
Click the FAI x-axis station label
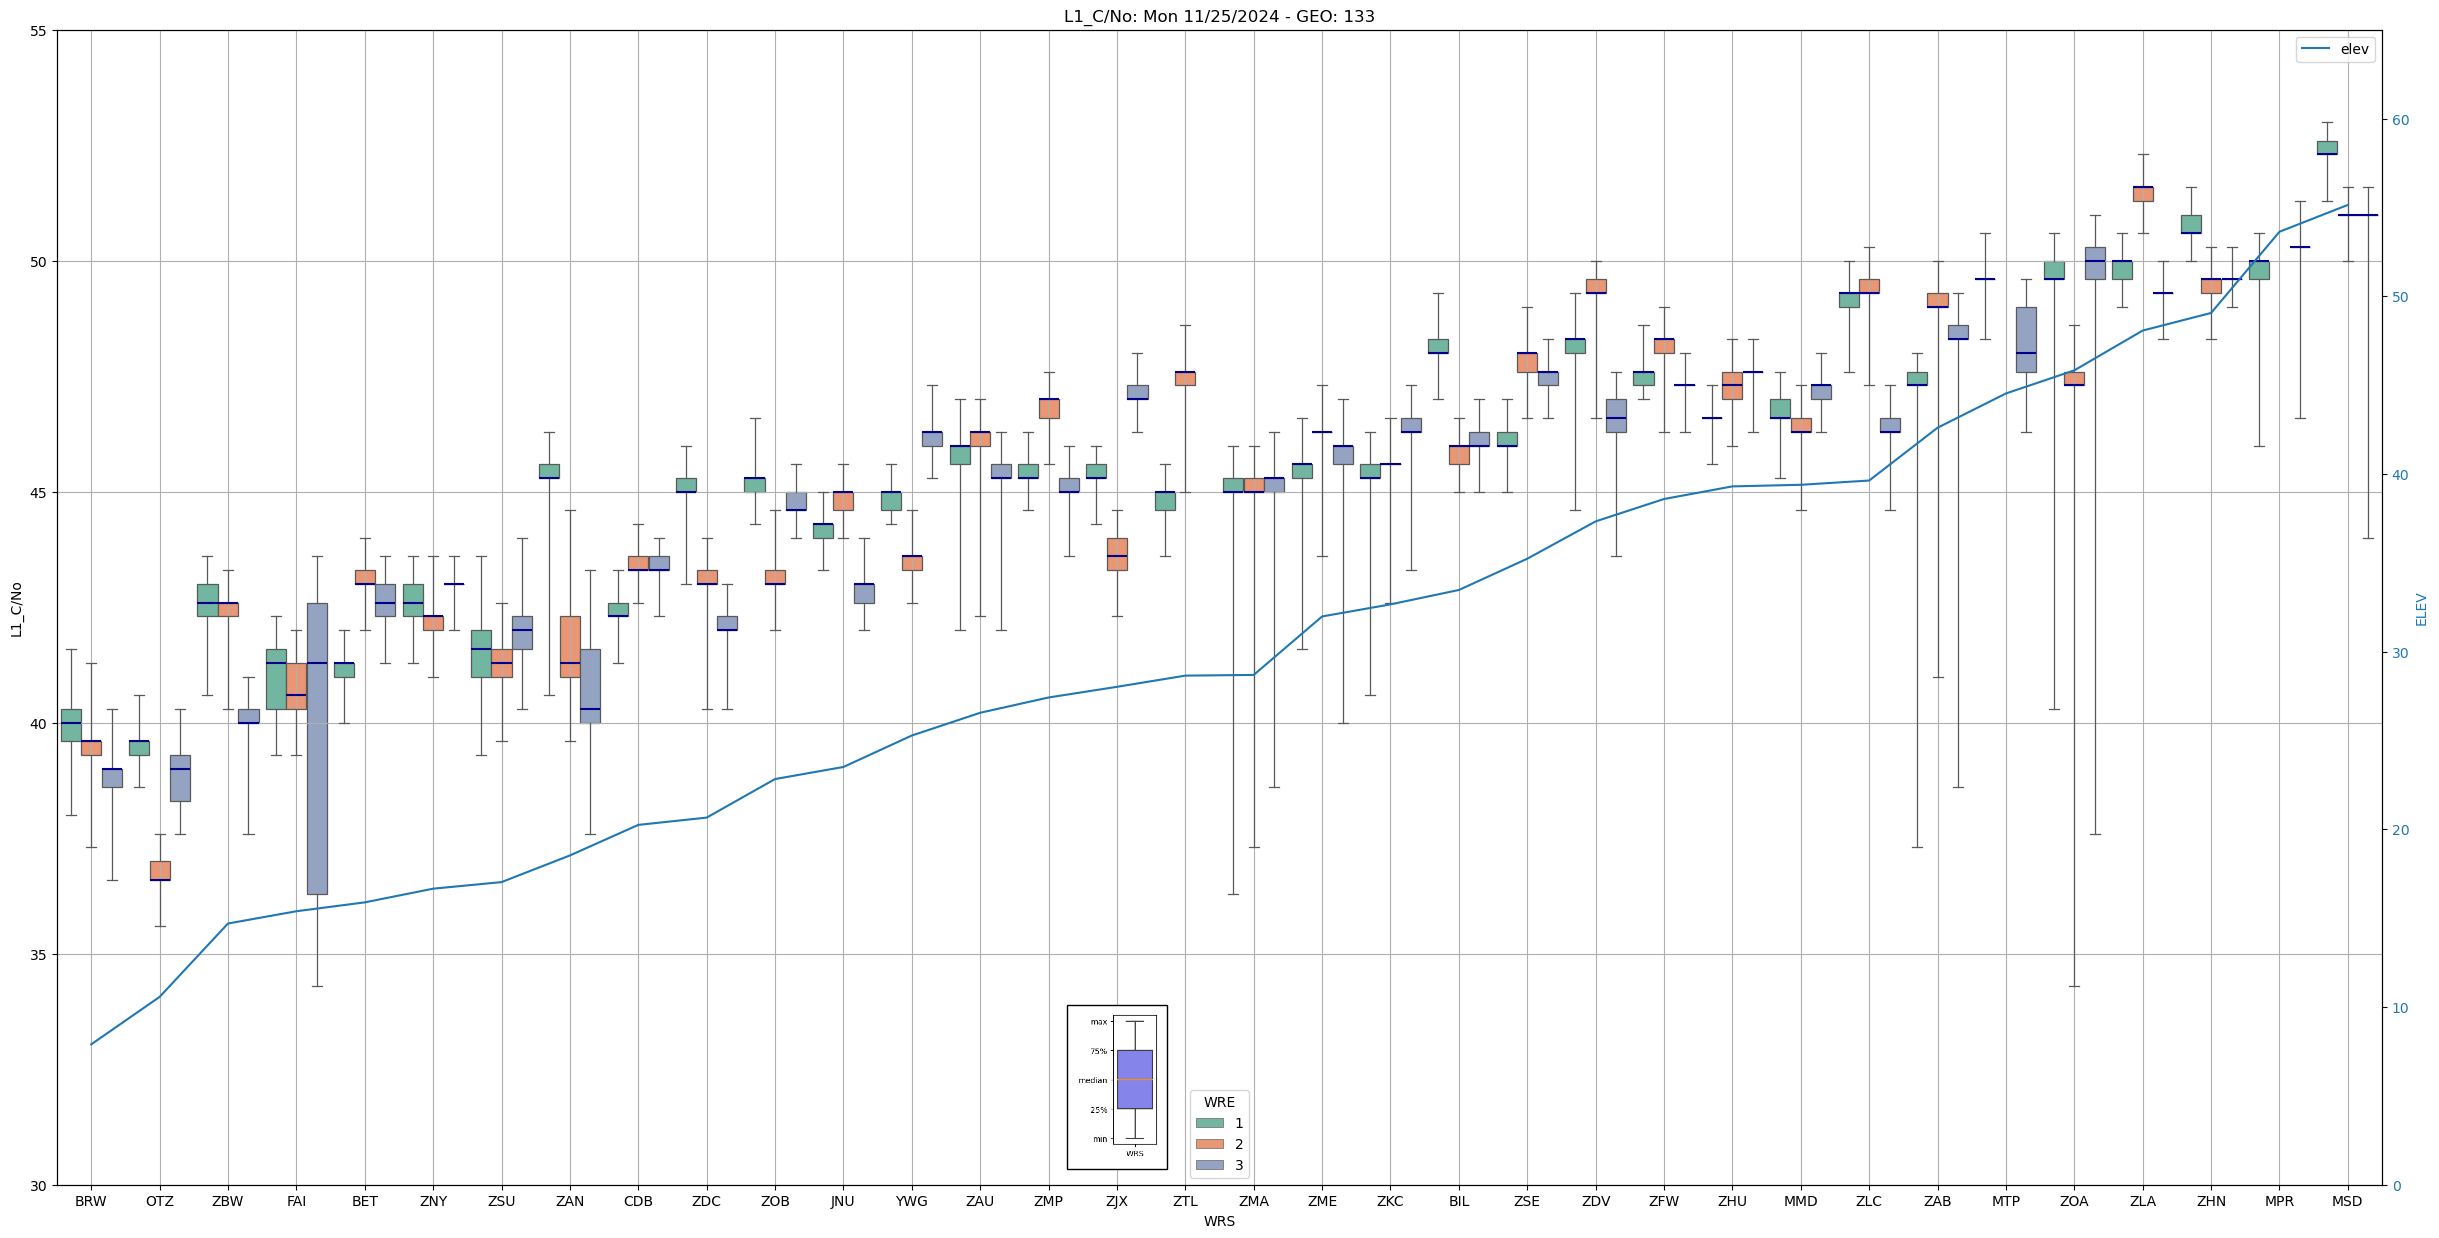point(296,1202)
